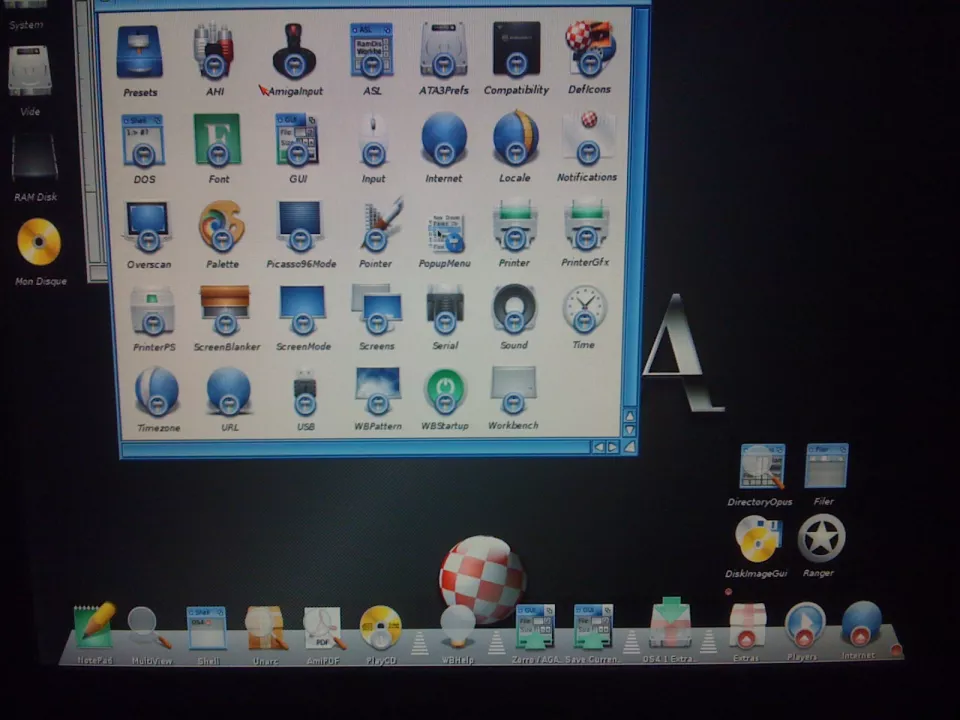The width and height of the screenshot is (960, 720).
Task: Click the window's scroll right arrow
Action: coord(612,447)
